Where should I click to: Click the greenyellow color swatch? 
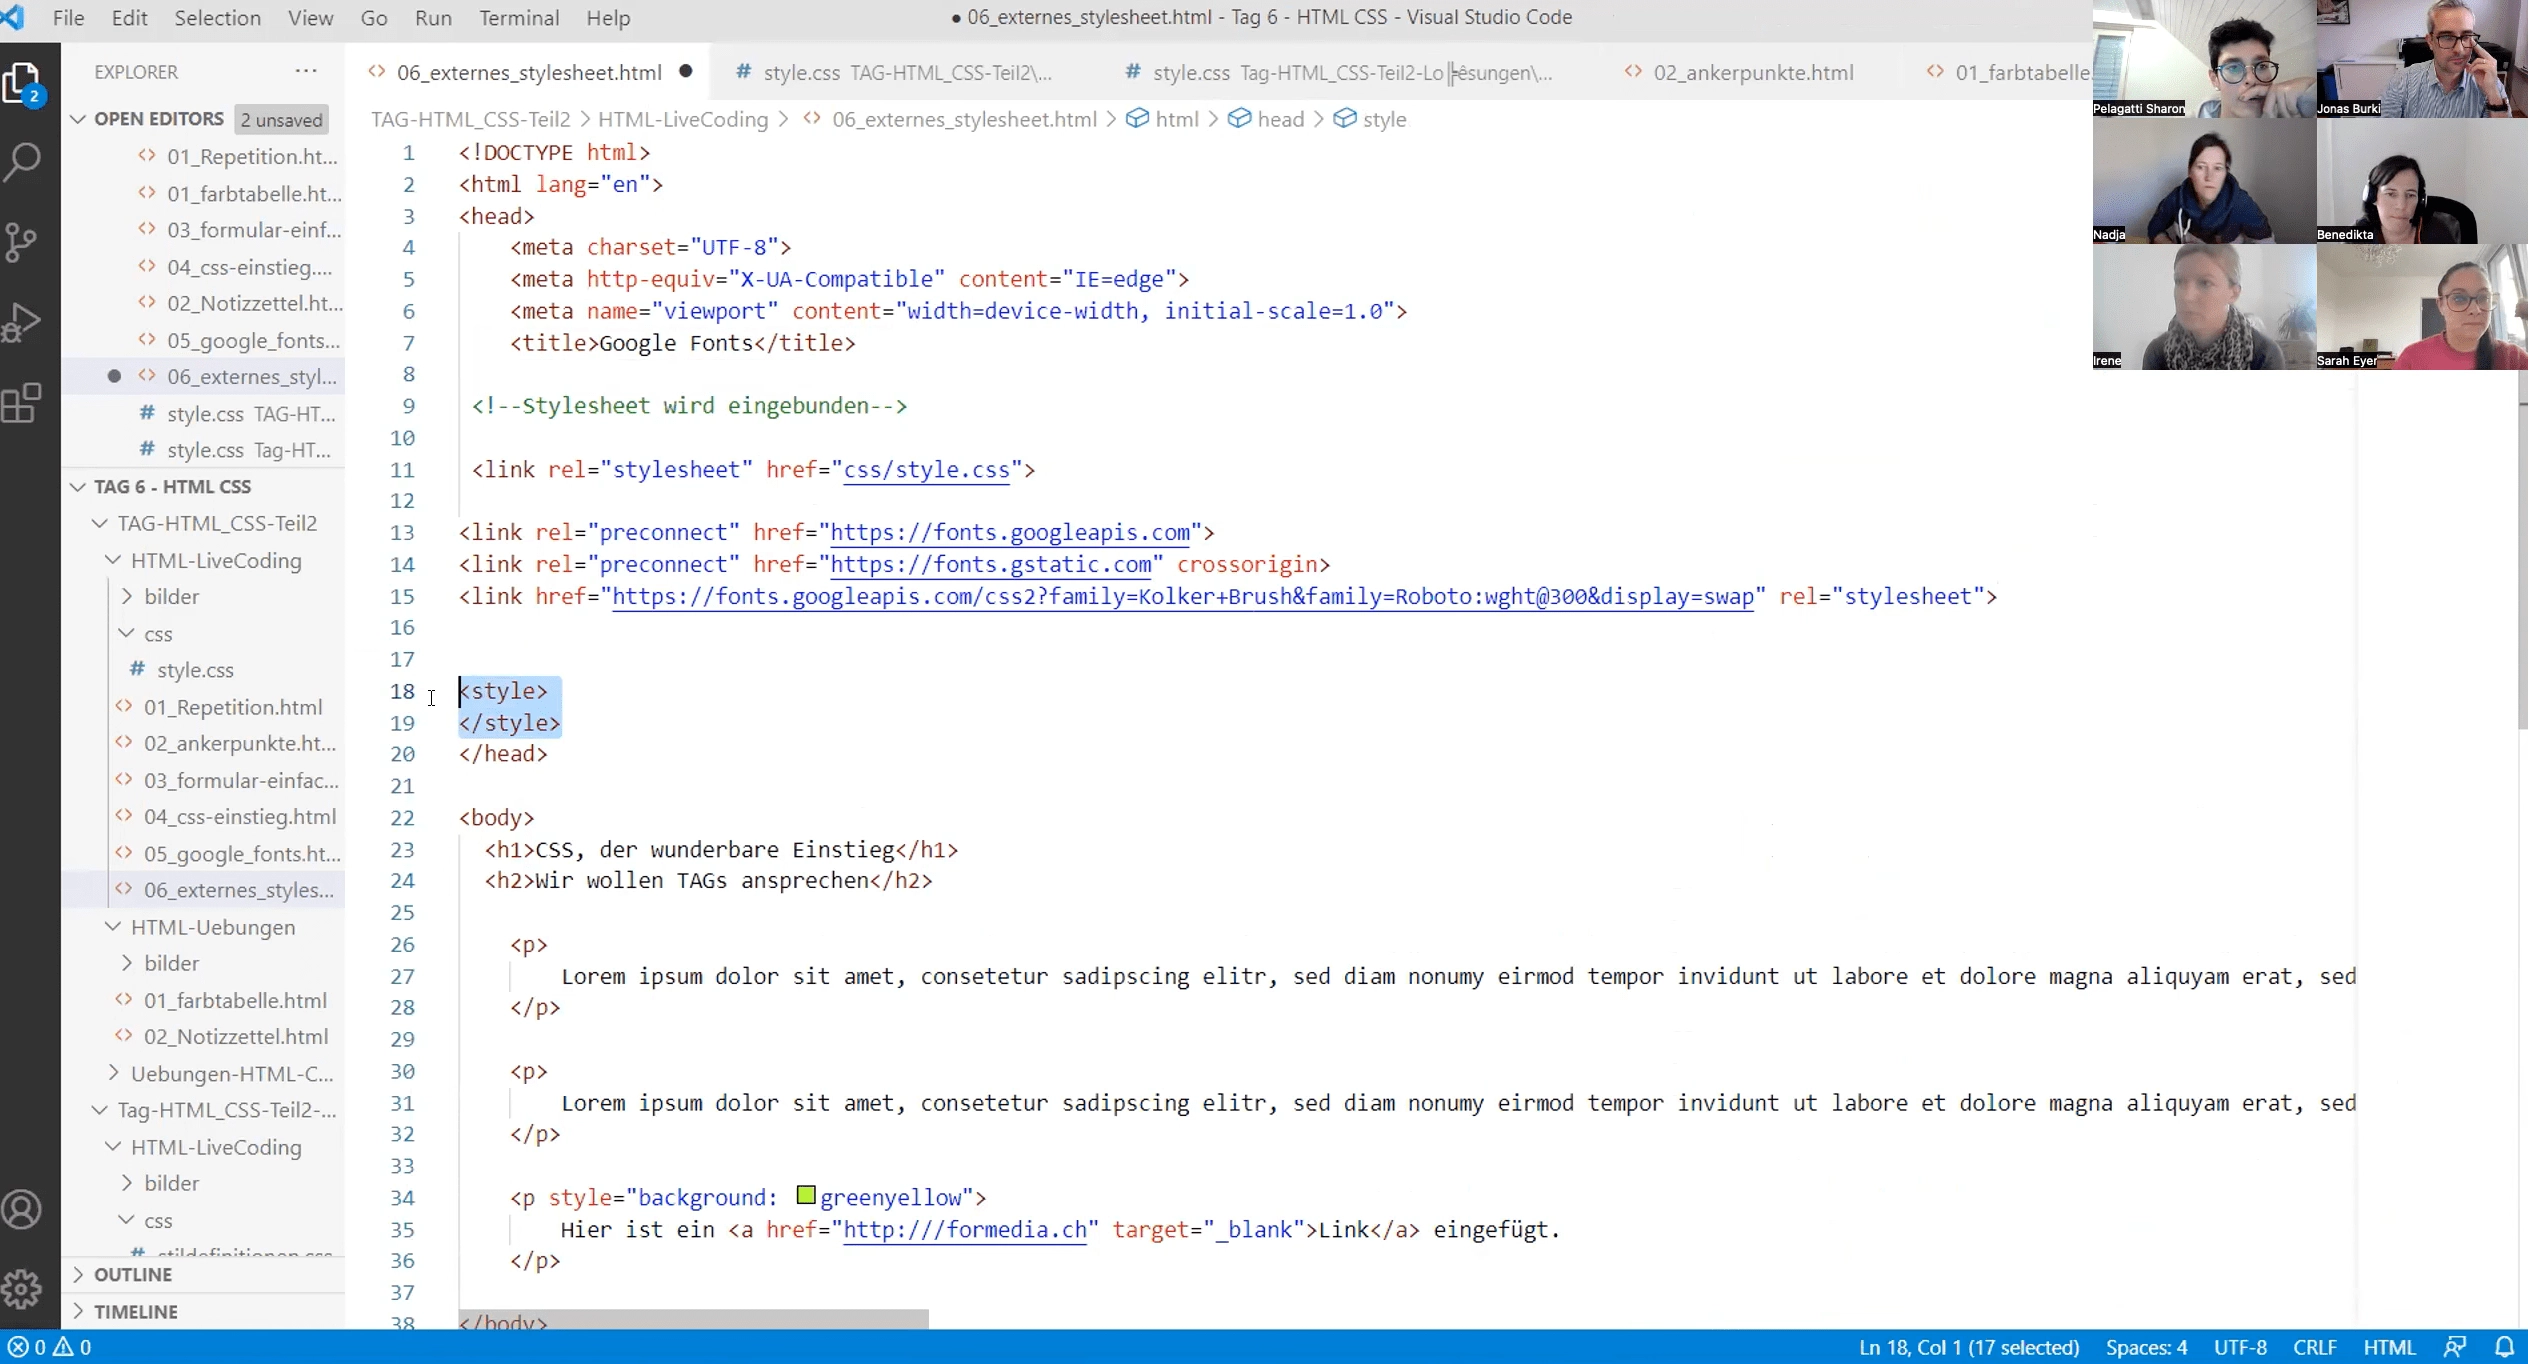pyautogui.click(x=806, y=1195)
